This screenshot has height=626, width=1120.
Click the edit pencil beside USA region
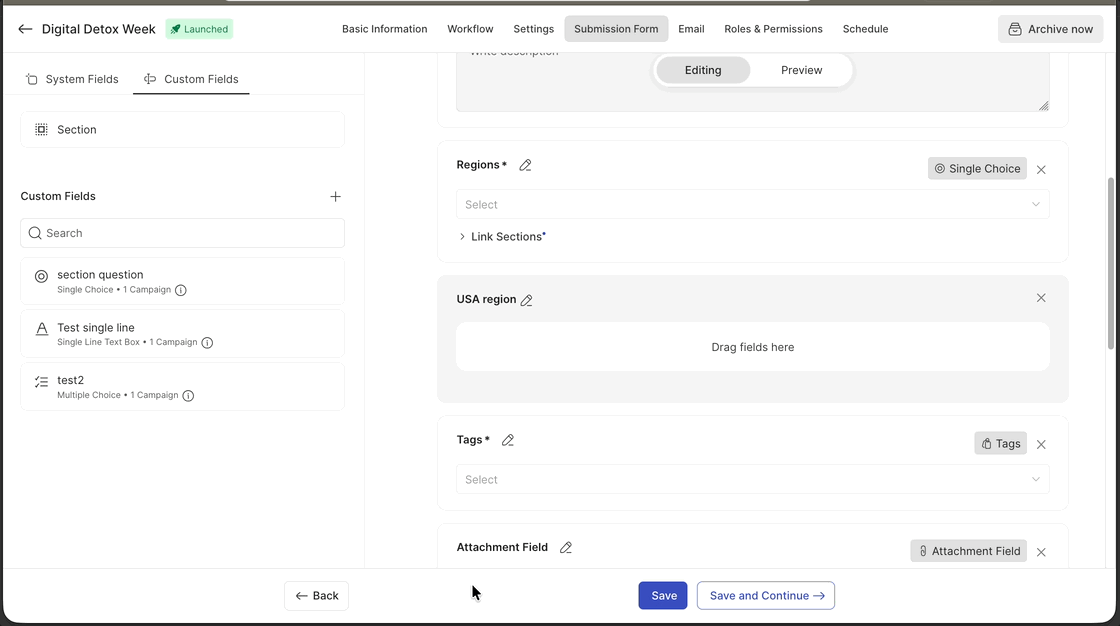point(527,300)
